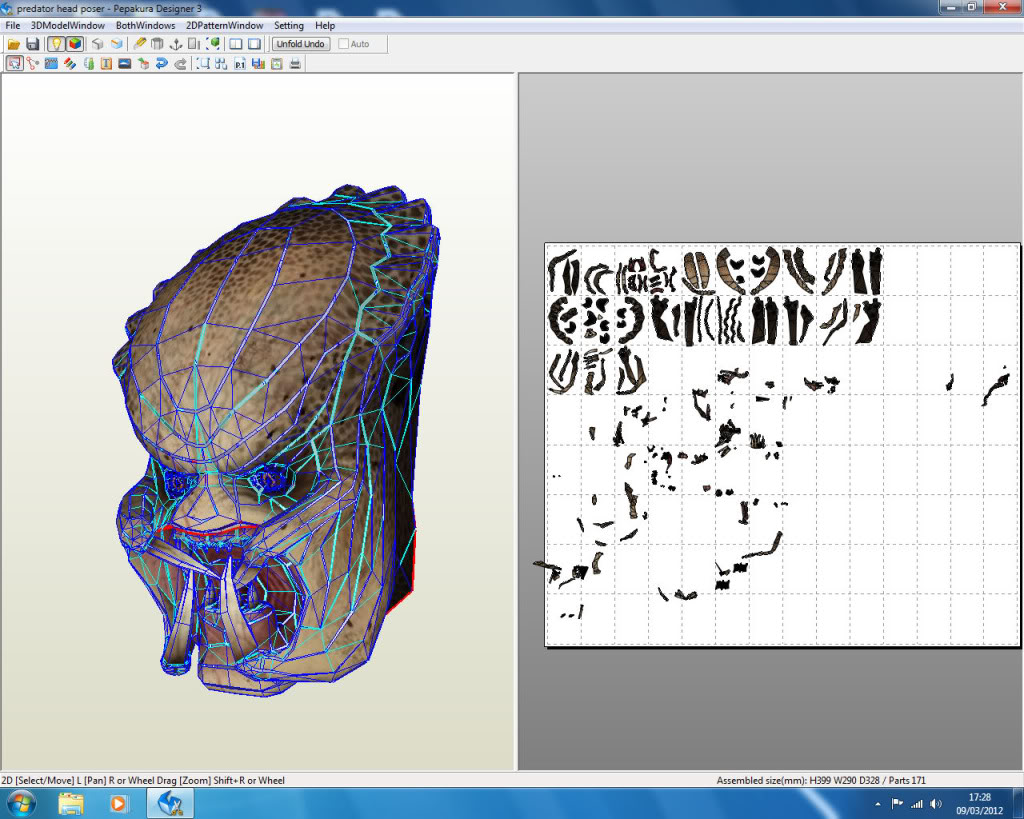Open the media player taskbar icon

point(118,803)
